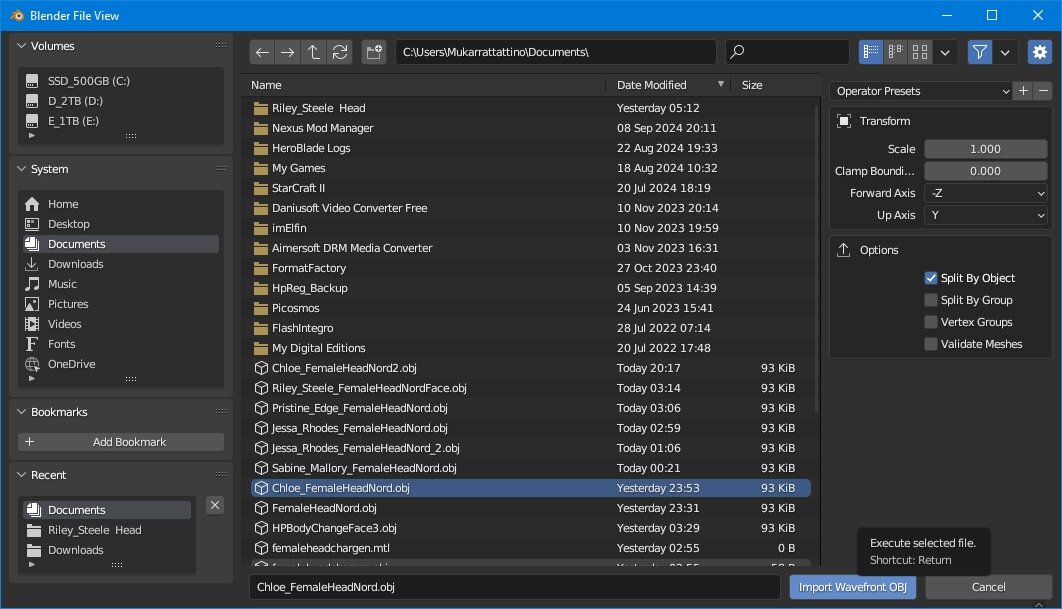The height and width of the screenshot is (609, 1062).
Task: Select Sabine_Mallory_FemaleHeadNord.obj file
Action: coord(531,468)
